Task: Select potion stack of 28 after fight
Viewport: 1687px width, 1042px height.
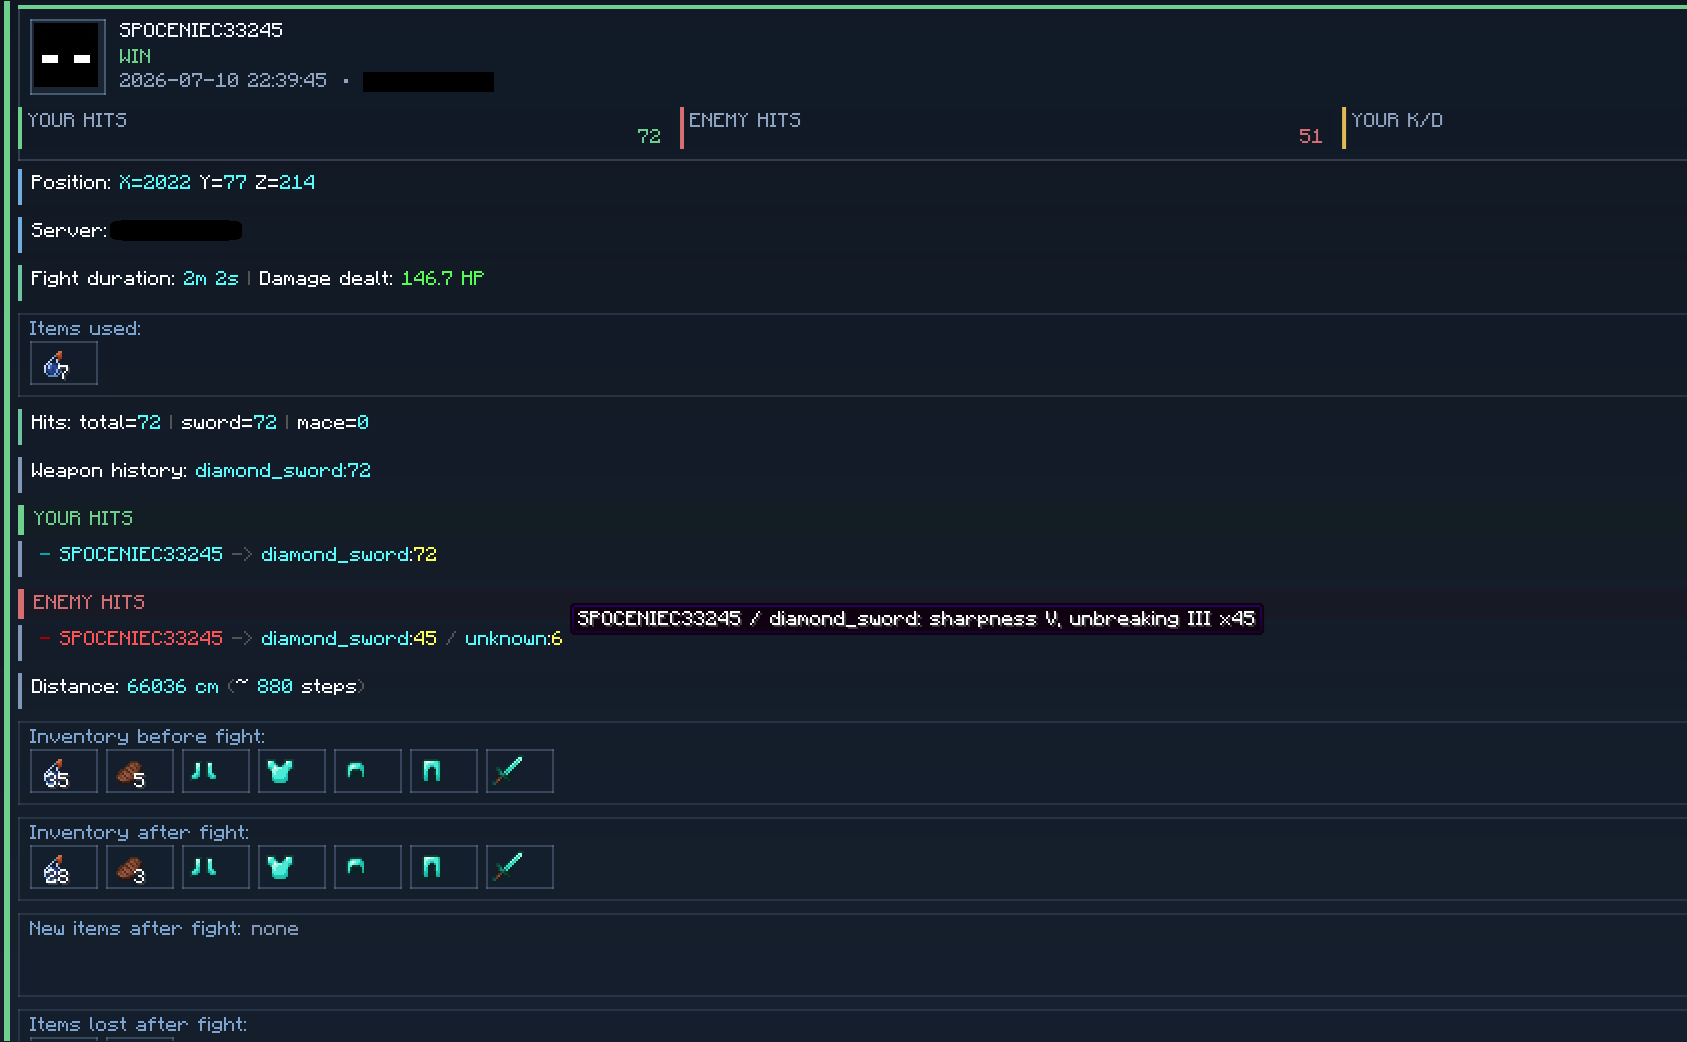Action: click(64, 867)
